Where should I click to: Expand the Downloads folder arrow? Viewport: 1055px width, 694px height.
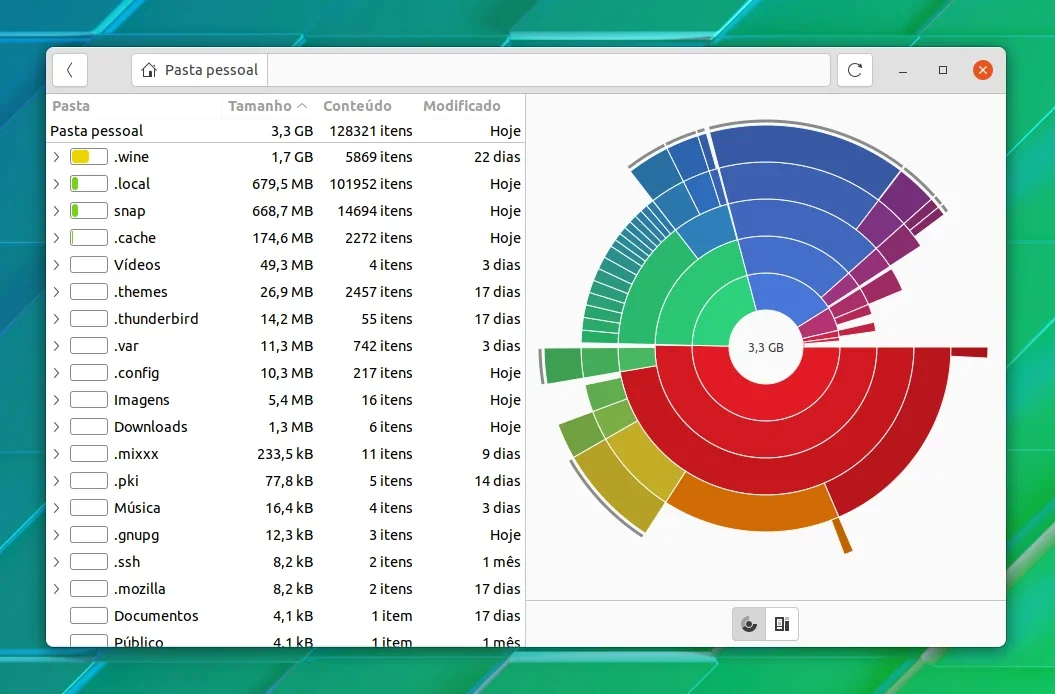tap(57, 427)
